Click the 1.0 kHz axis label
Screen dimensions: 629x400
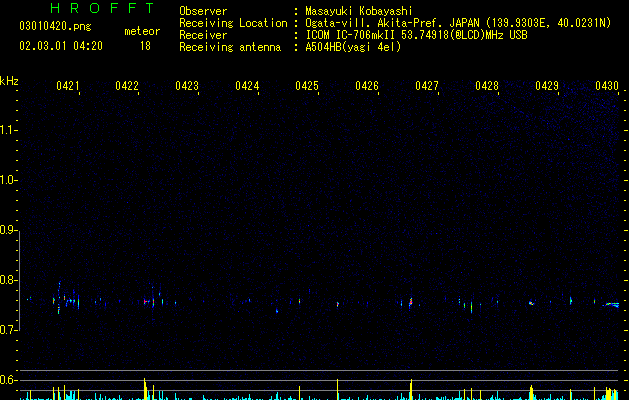tap(8, 180)
